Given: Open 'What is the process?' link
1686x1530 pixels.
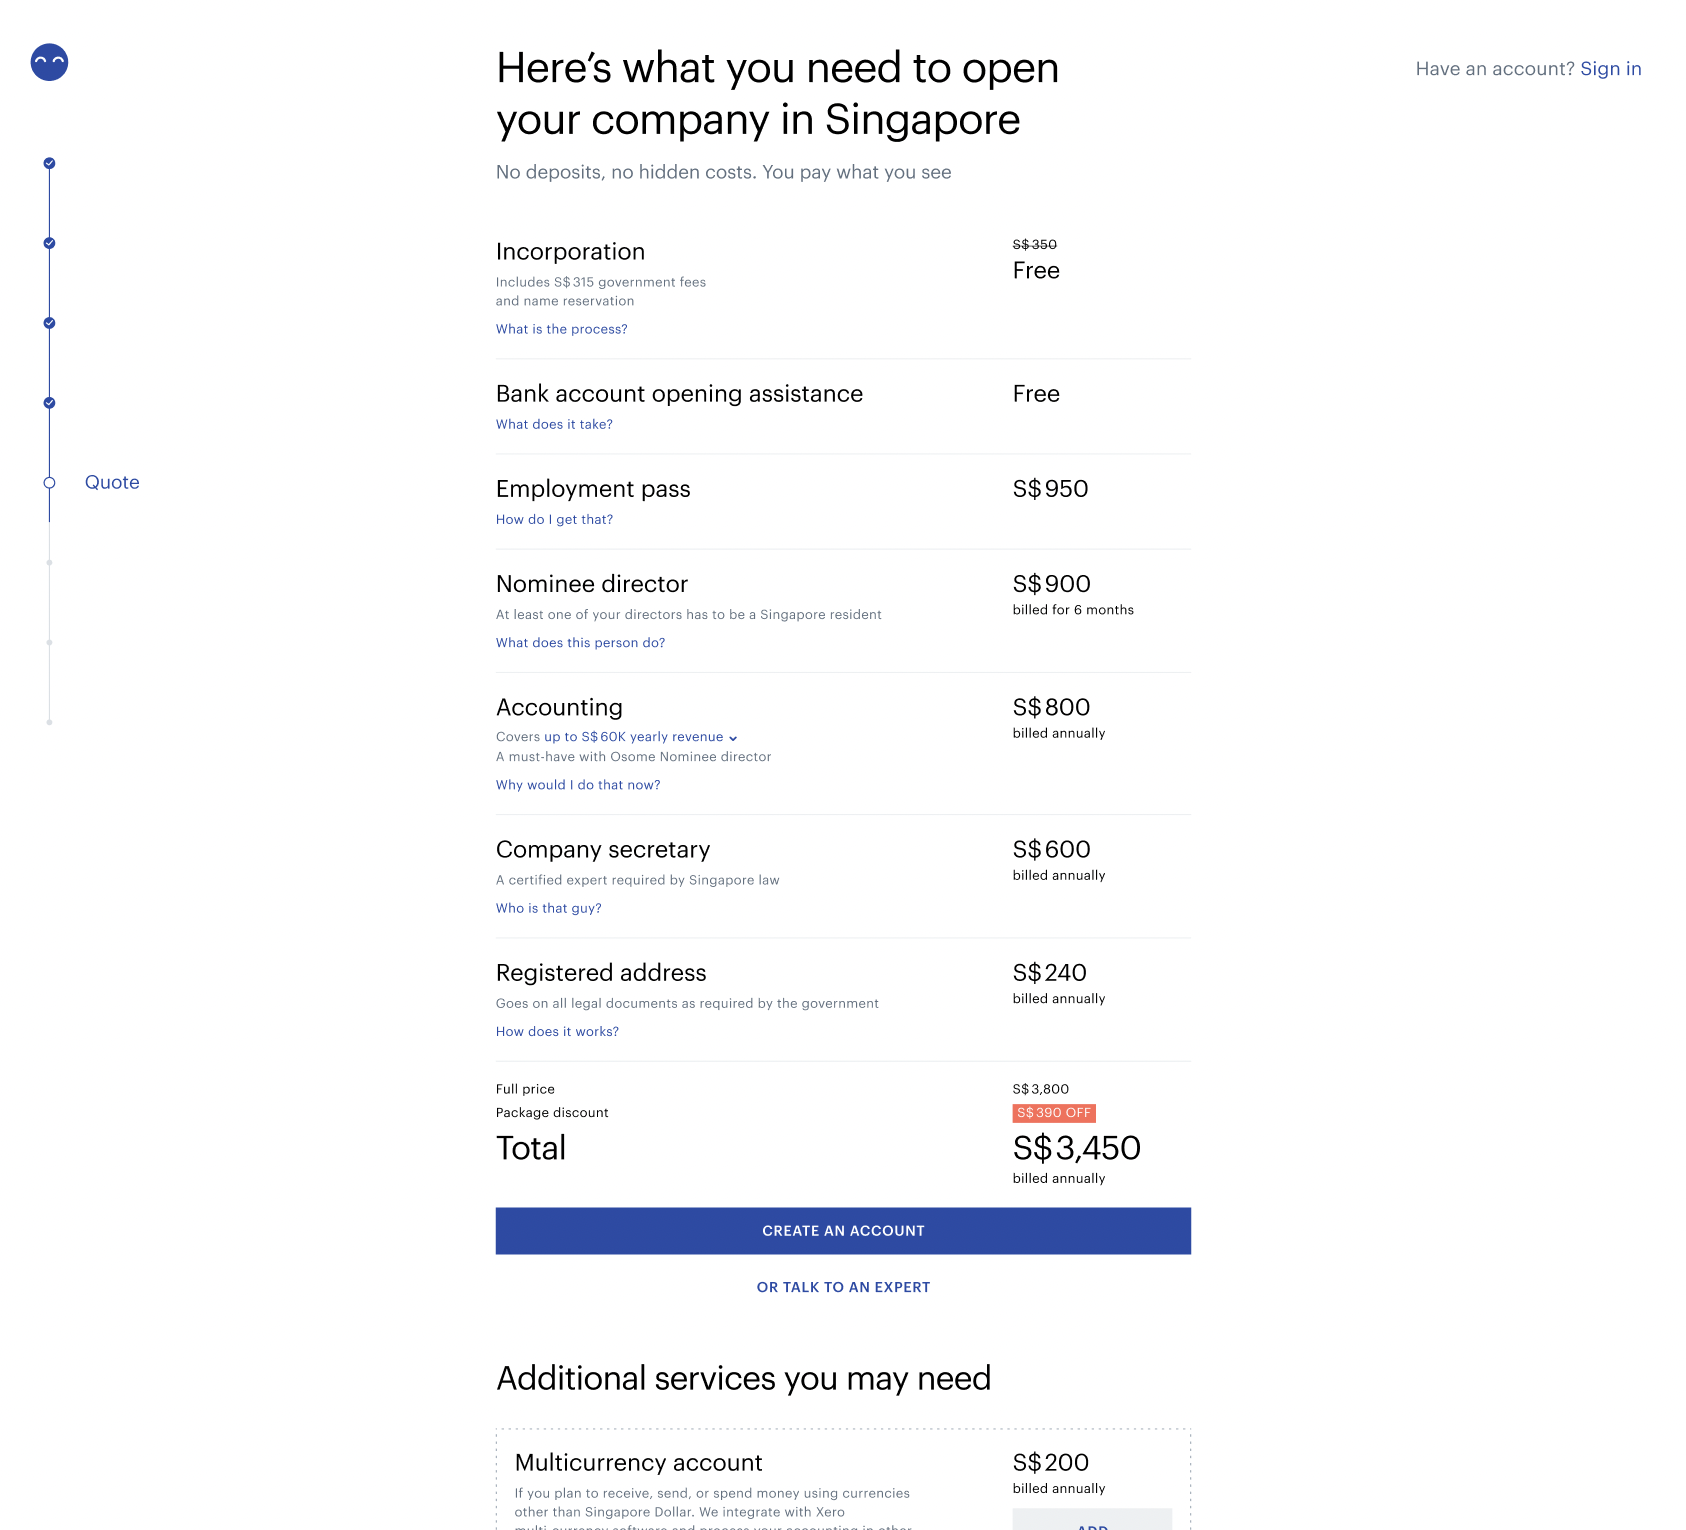Looking at the screenshot, I should coord(561,329).
